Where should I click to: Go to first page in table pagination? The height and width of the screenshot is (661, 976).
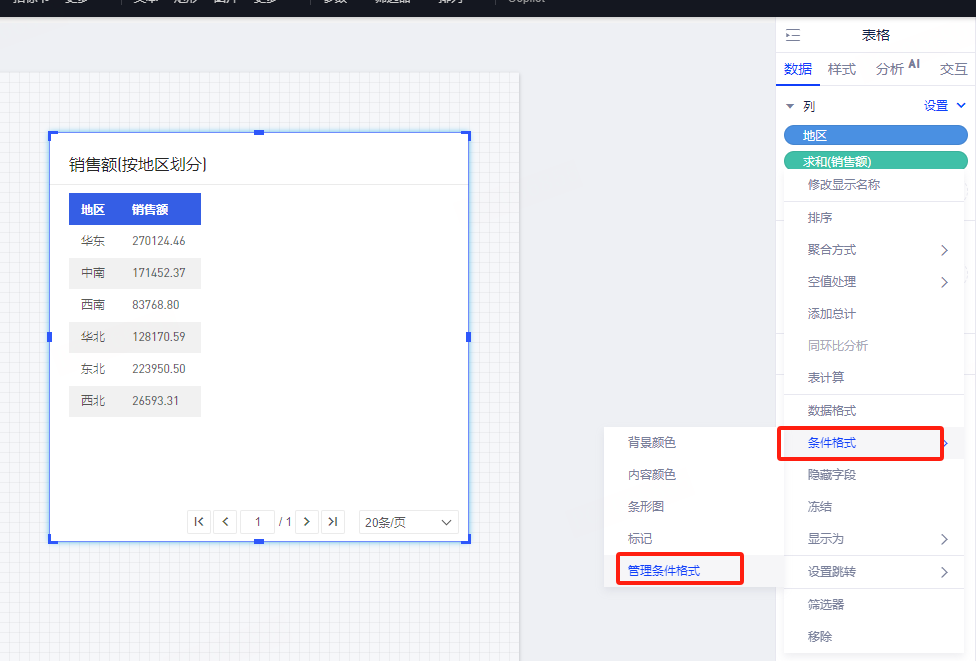click(x=199, y=522)
